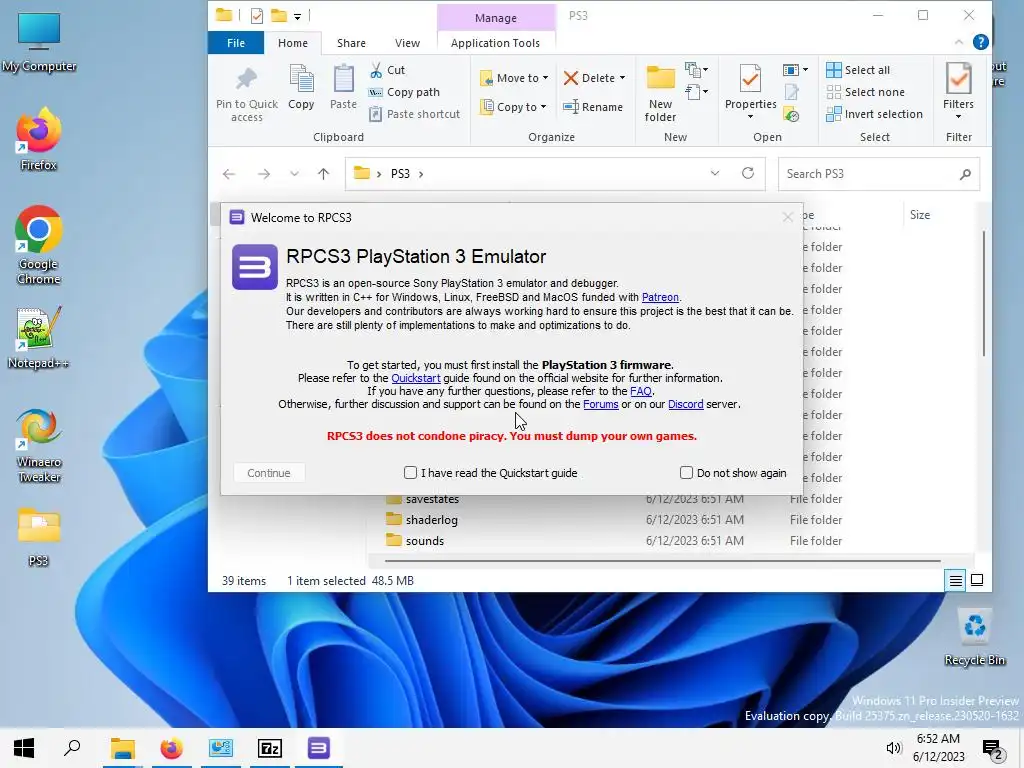Open the Forums link
1024x768 pixels.
(x=600, y=404)
